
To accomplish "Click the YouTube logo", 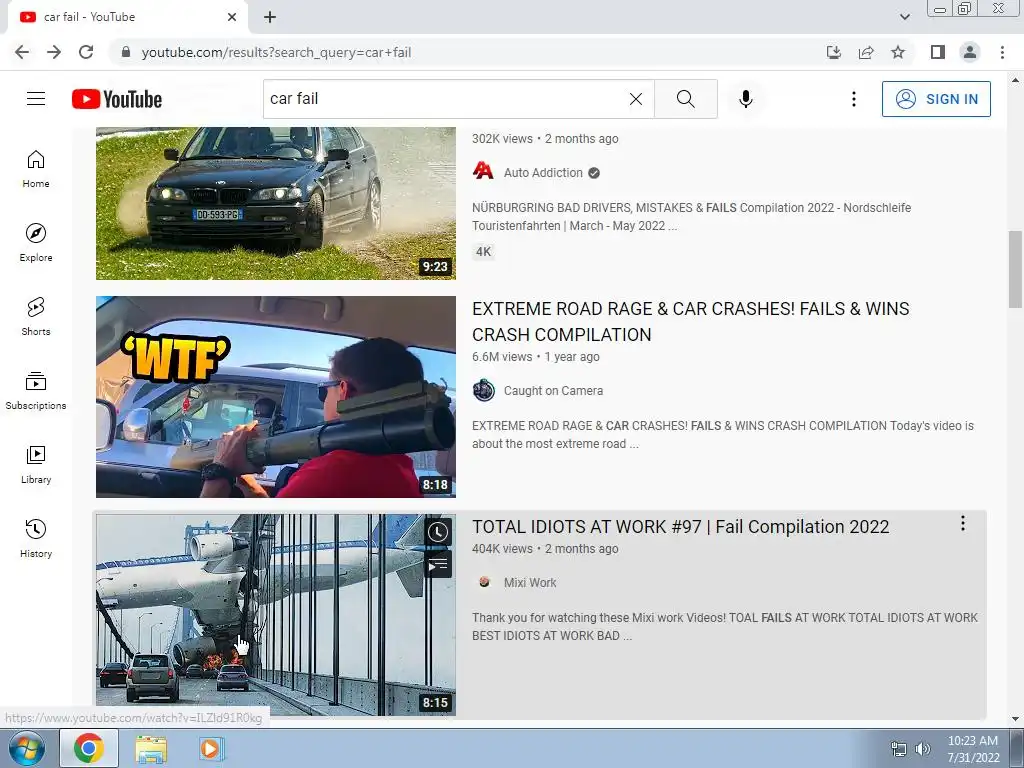I will [117, 99].
